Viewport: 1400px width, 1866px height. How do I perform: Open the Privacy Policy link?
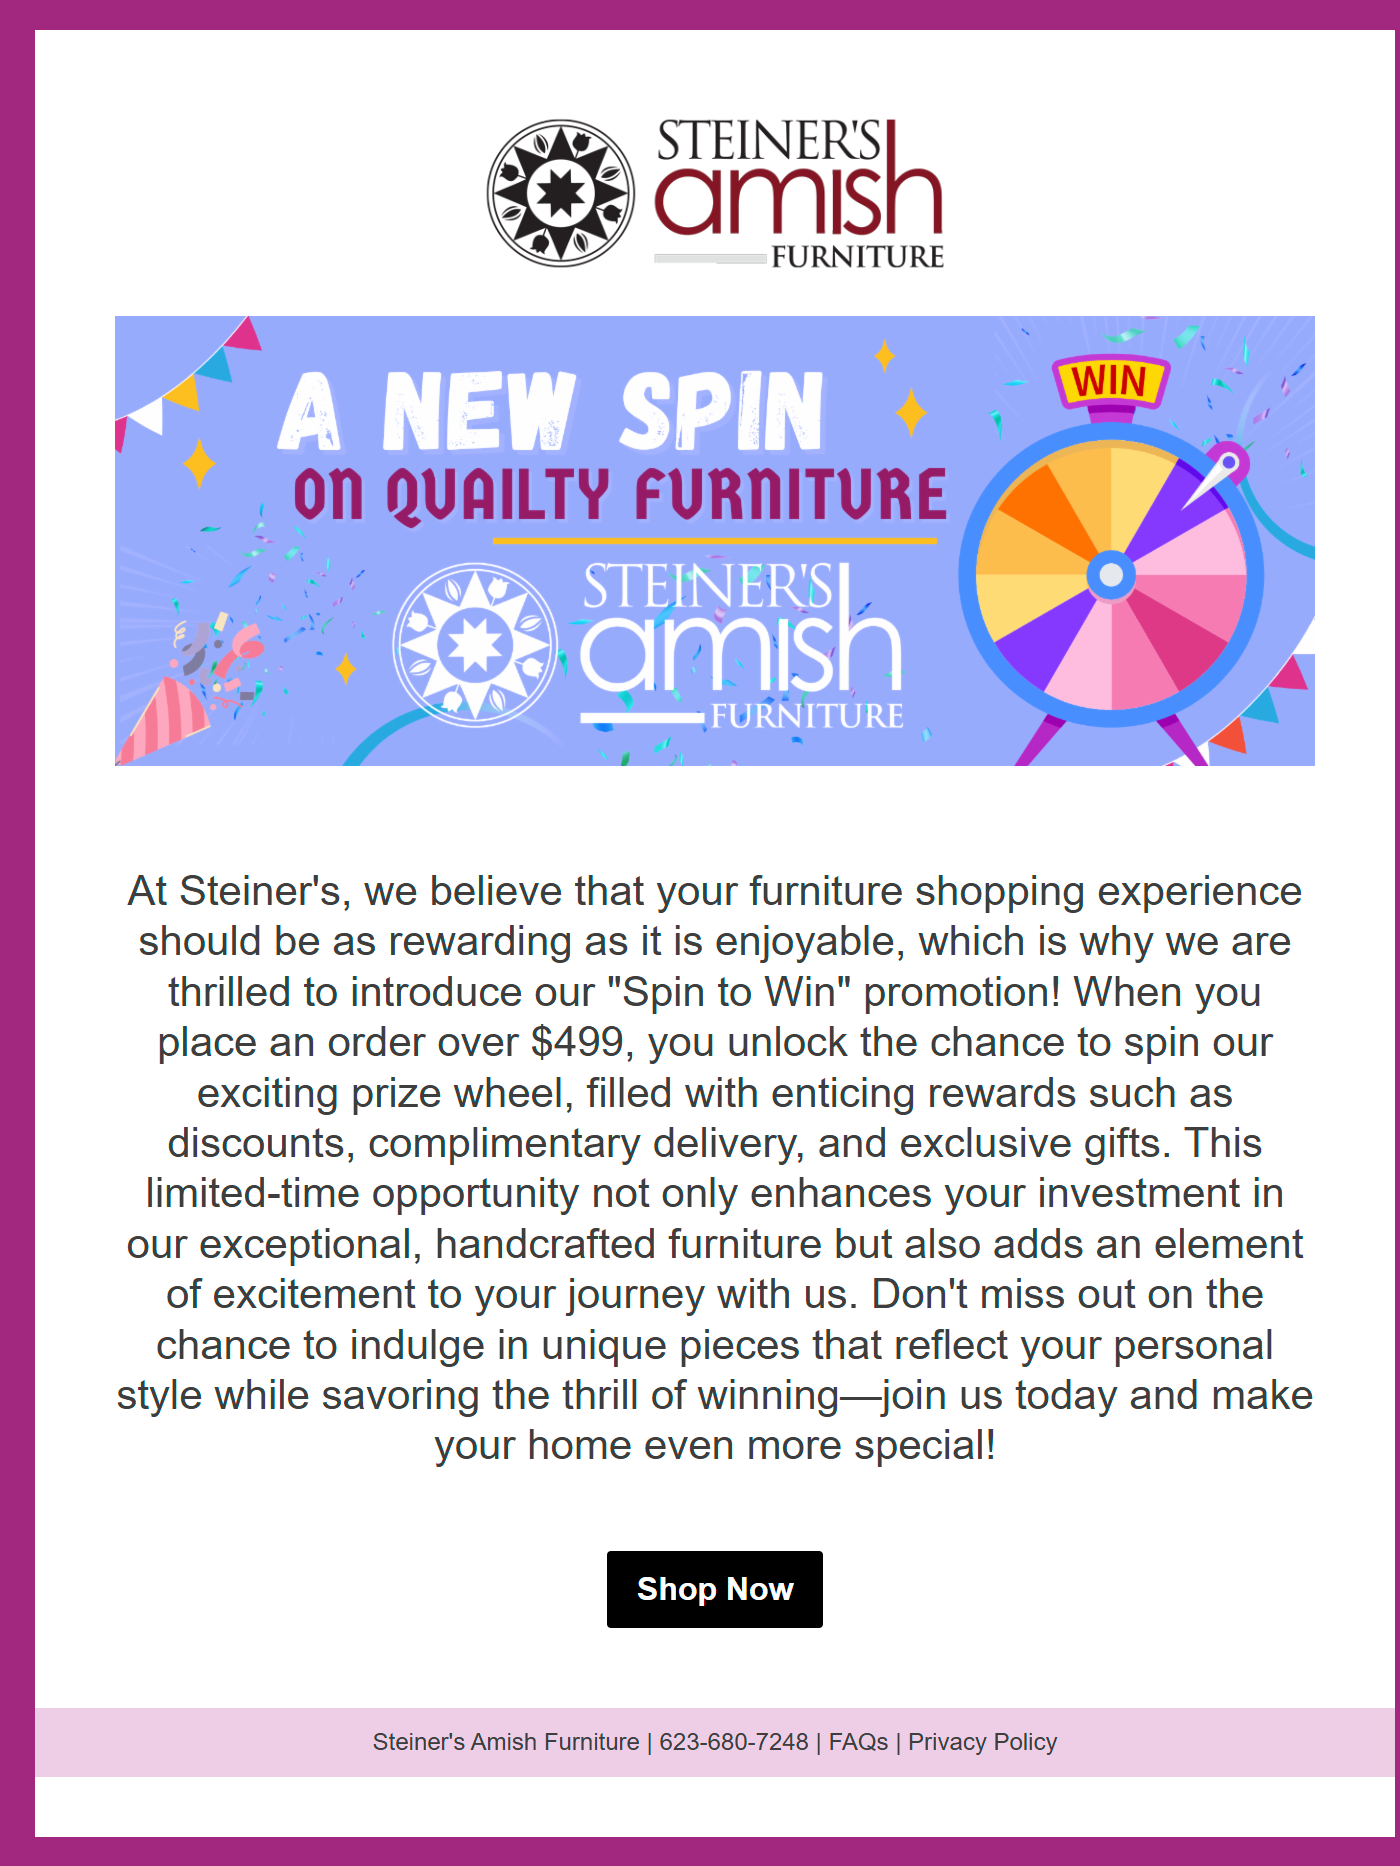[x=982, y=1742]
